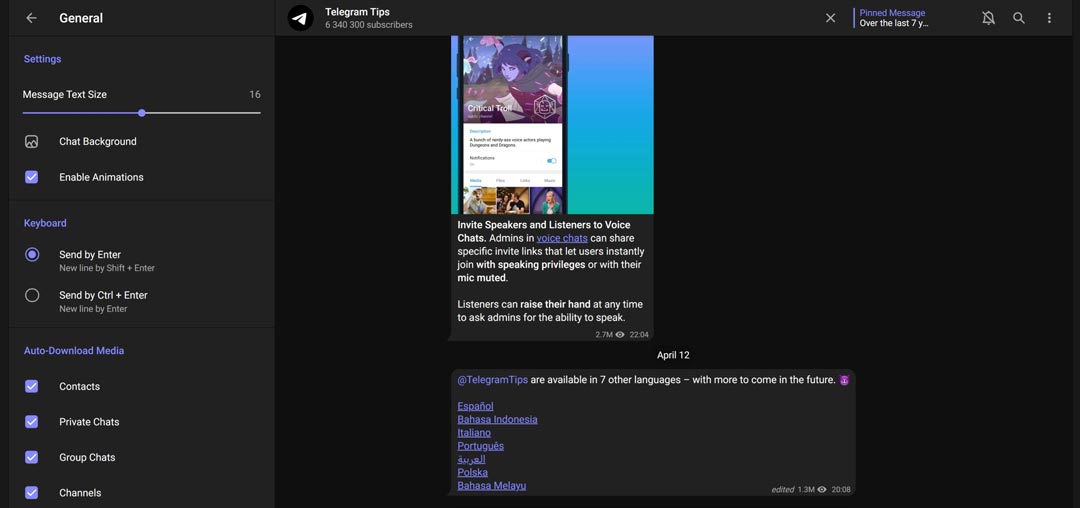Uncheck Contacts auto-download
Screen dimensions: 1080x508
coord(32,386)
